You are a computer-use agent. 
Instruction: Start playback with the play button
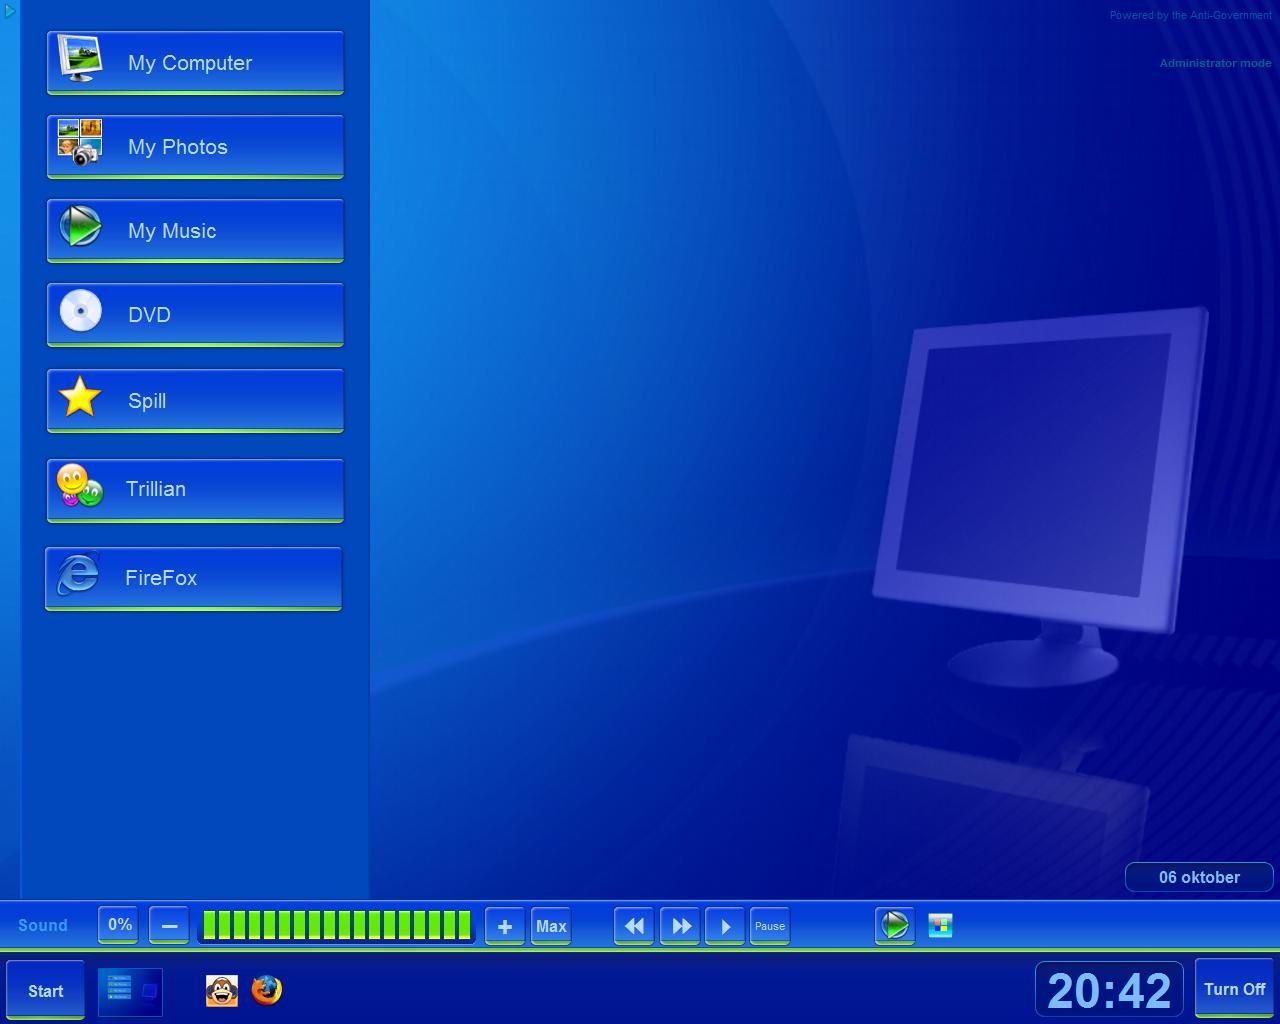click(725, 926)
